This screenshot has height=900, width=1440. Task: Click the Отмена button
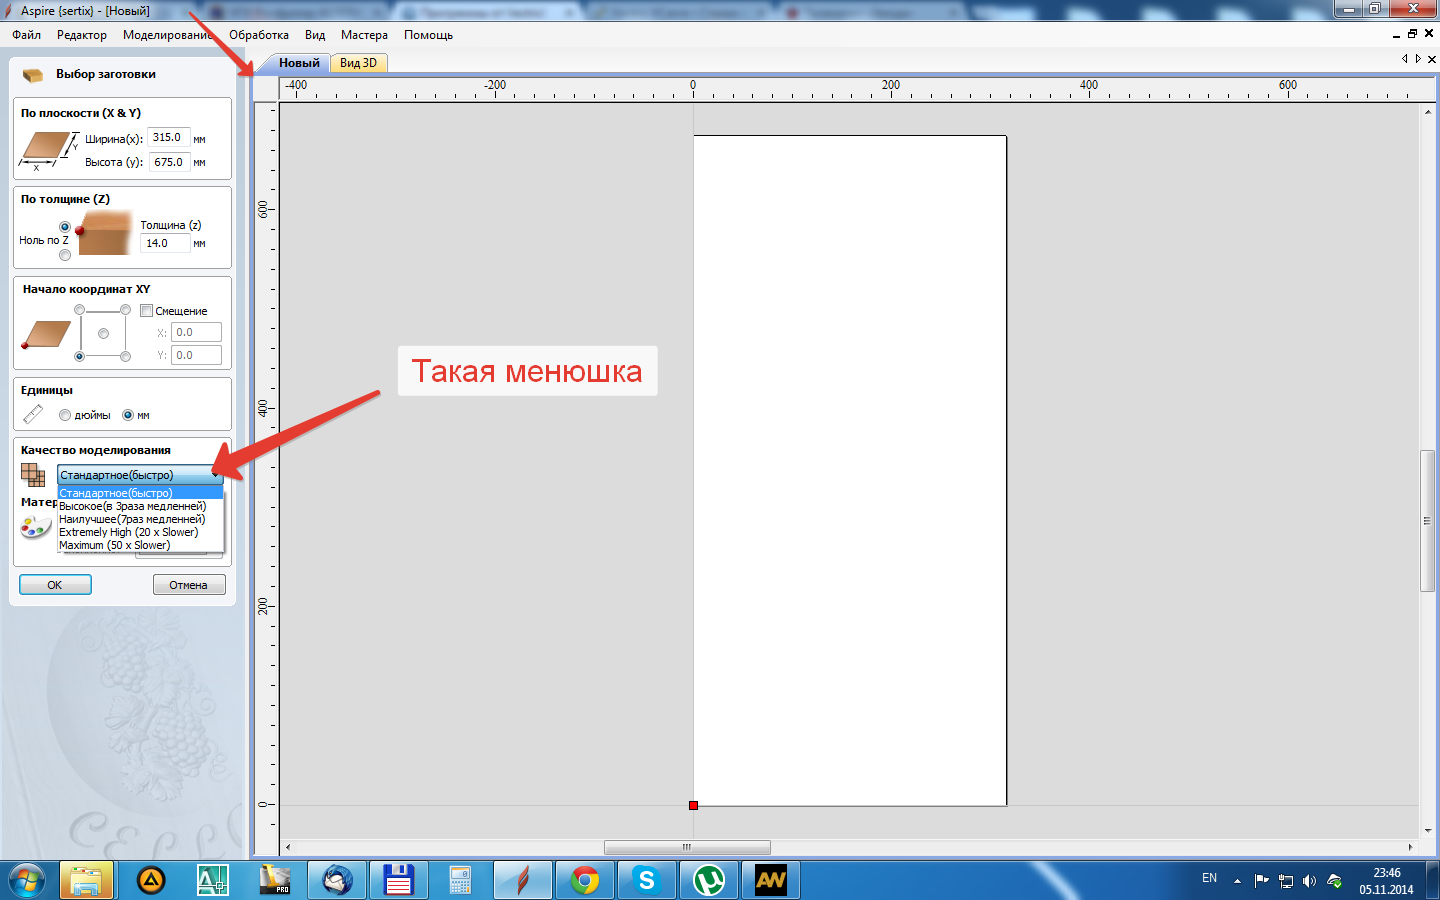click(189, 585)
